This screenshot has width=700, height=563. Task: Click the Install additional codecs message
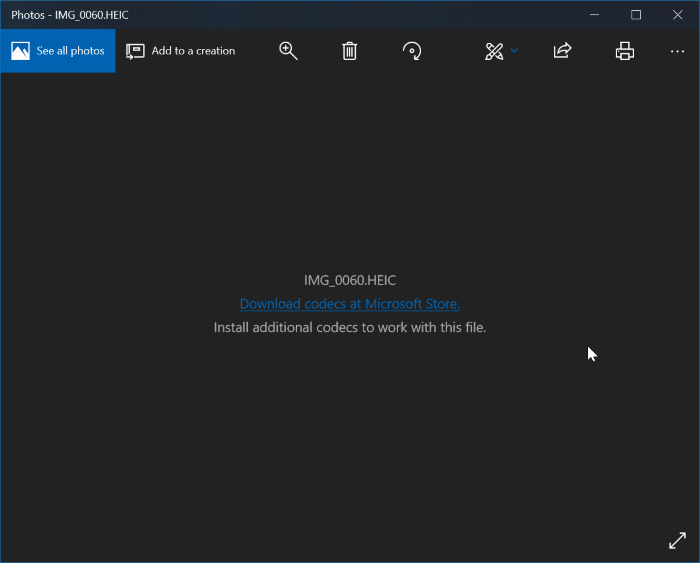350,328
